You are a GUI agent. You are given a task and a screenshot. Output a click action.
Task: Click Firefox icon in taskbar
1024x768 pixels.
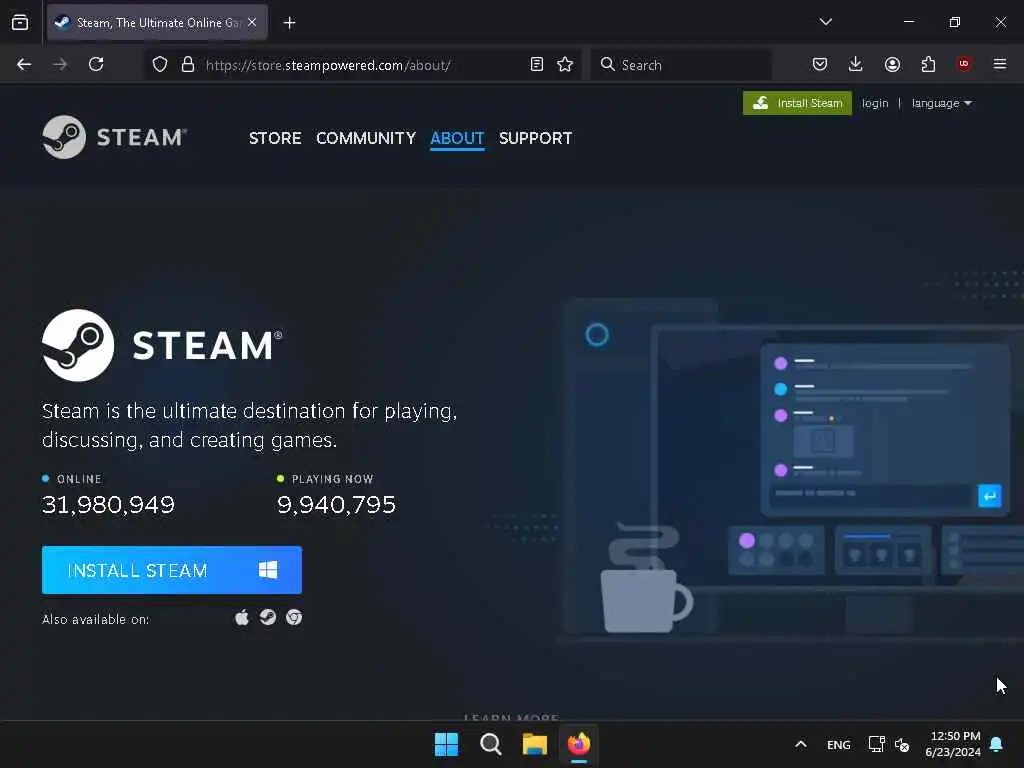tap(579, 744)
